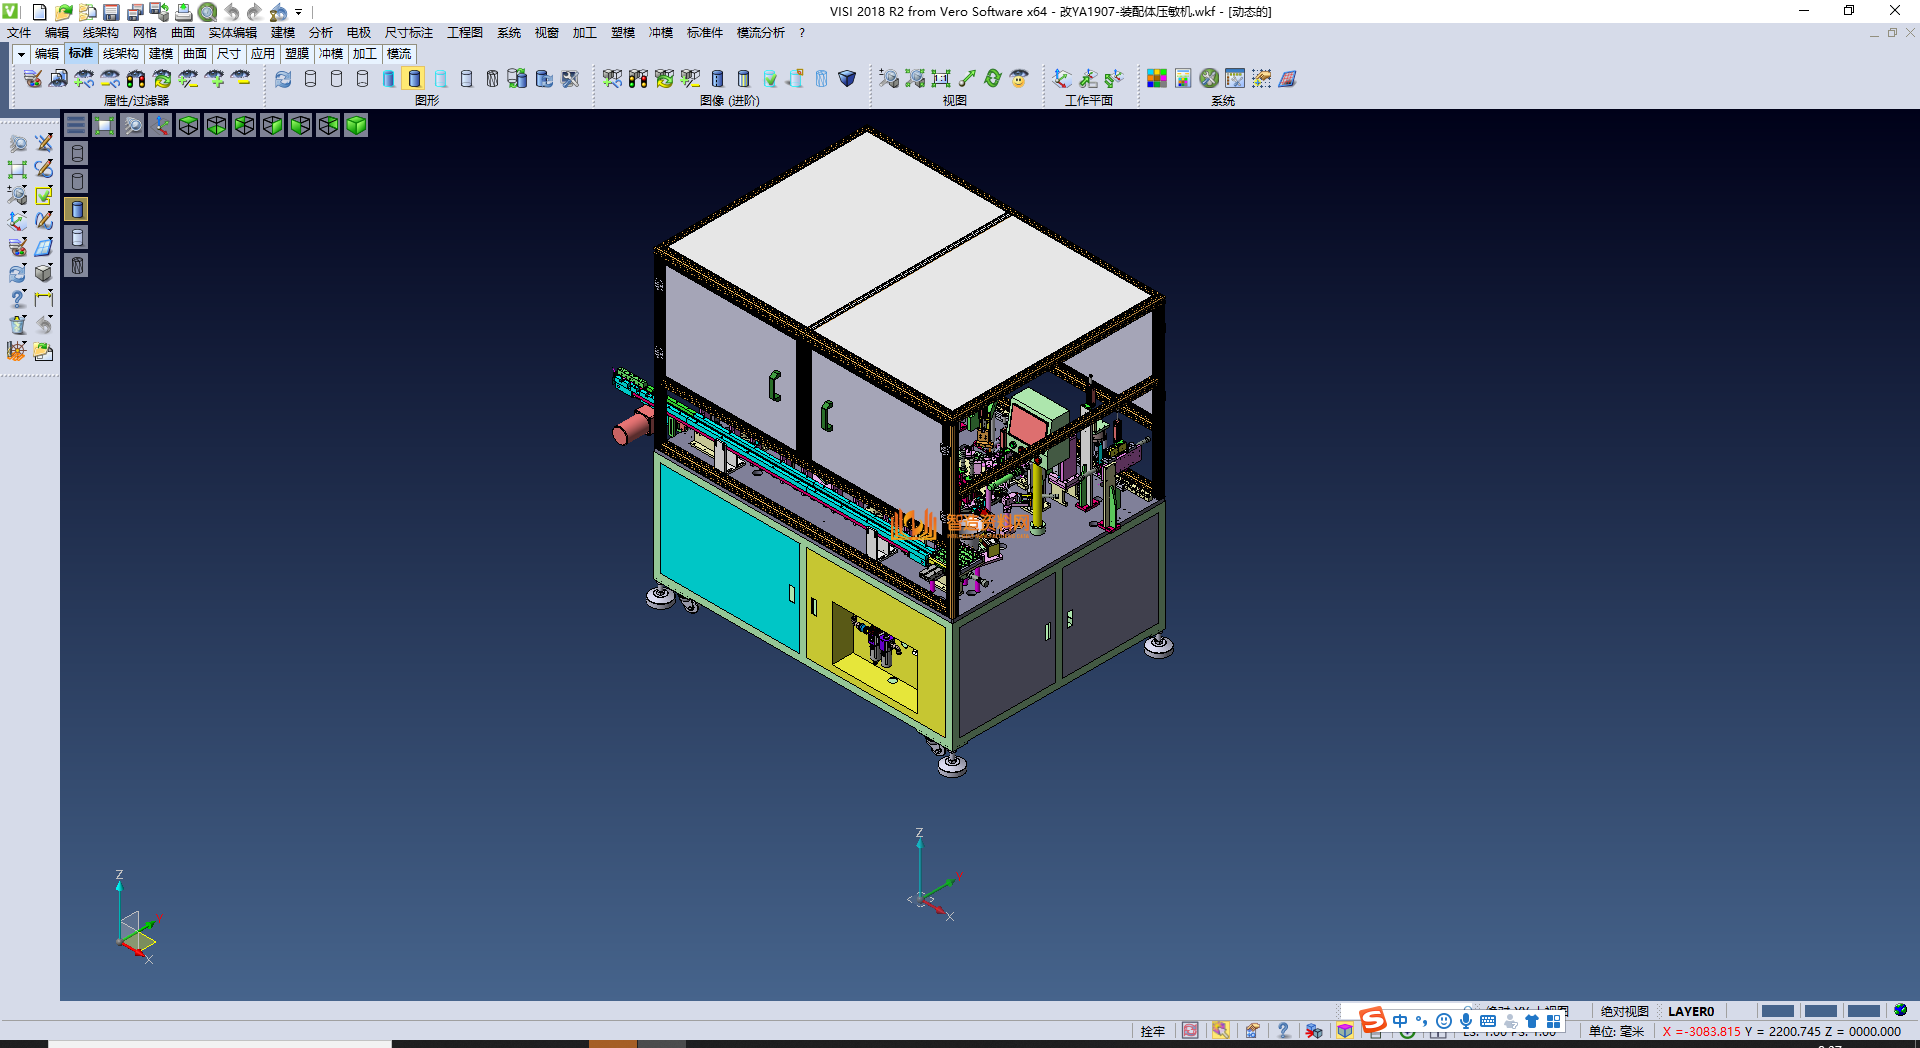This screenshot has height=1048, width=1920.
Task: Click the first blue color block in status bar
Action: pyautogui.click(x=1777, y=1011)
